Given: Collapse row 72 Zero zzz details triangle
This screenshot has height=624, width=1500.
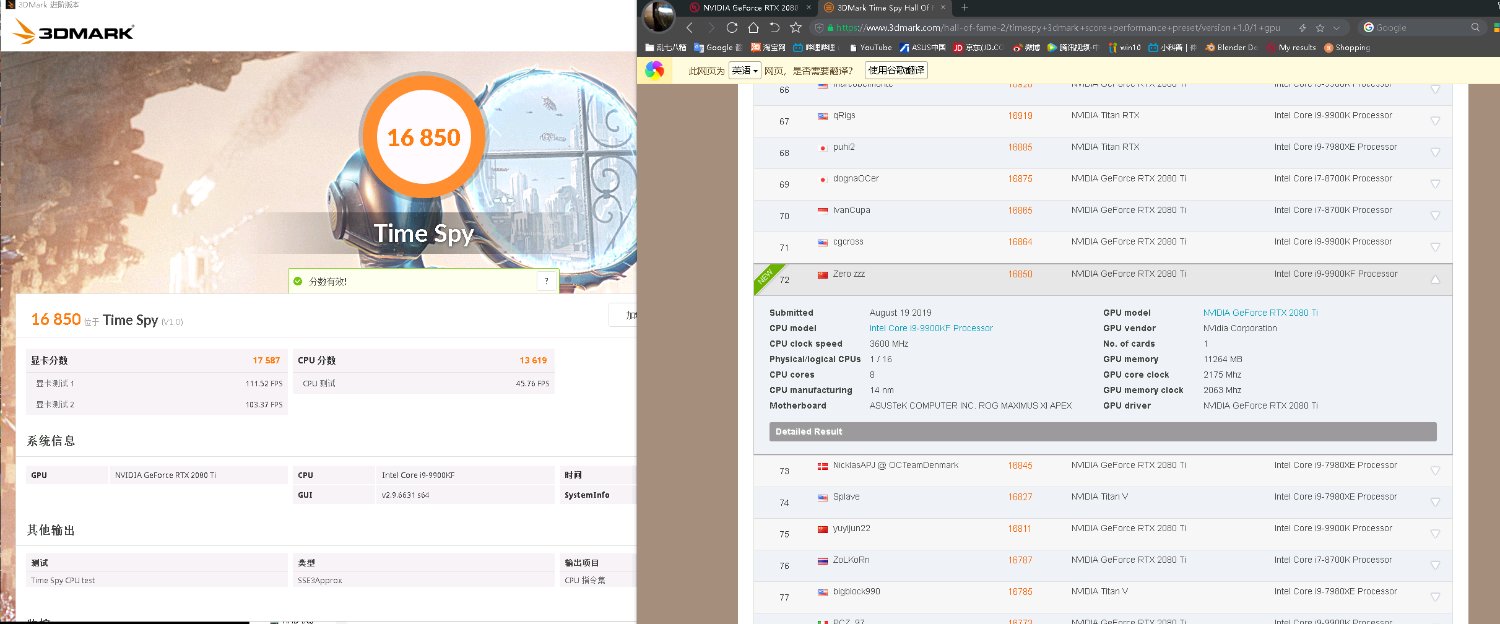Looking at the screenshot, I should [x=1435, y=280].
